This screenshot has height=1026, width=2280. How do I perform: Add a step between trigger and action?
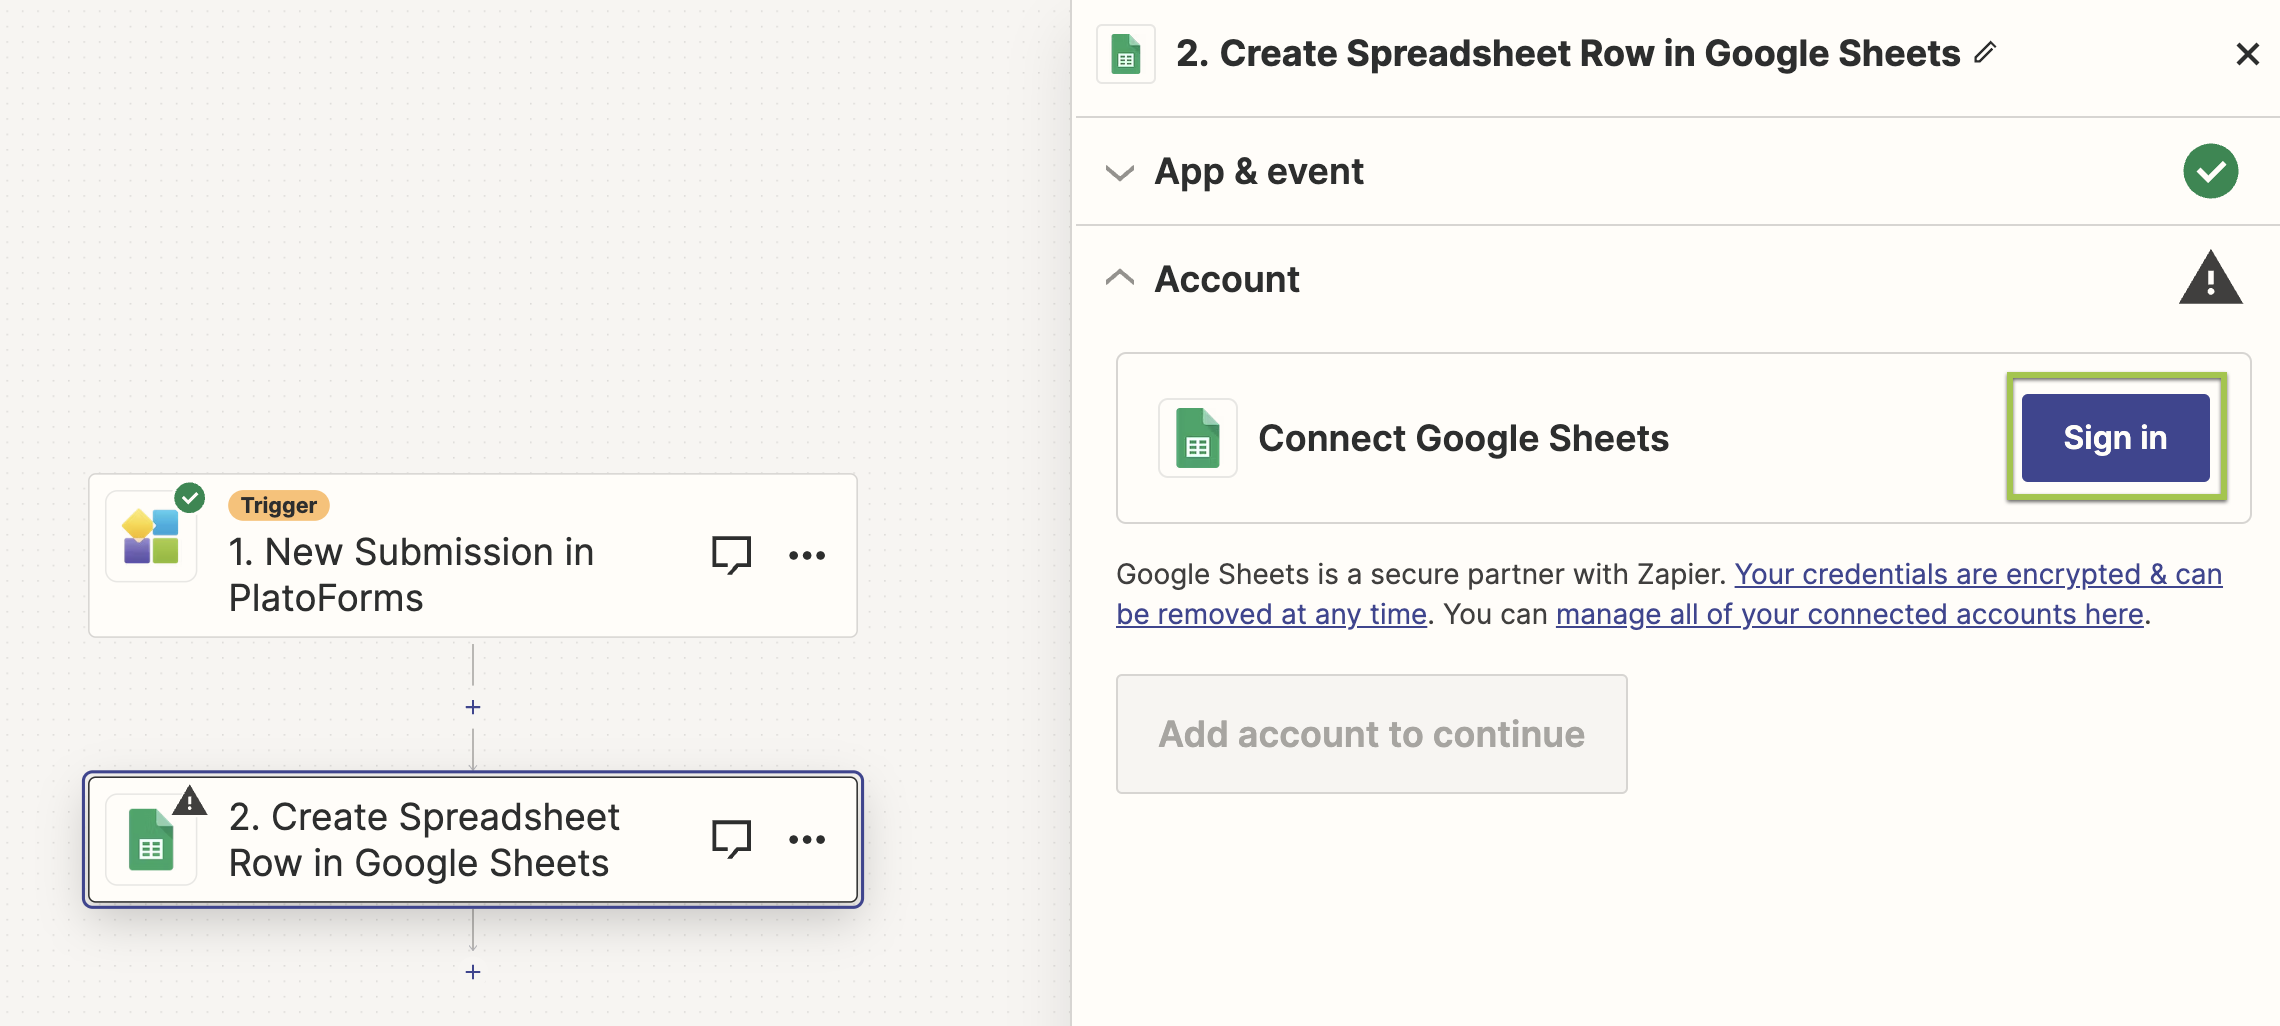473,707
